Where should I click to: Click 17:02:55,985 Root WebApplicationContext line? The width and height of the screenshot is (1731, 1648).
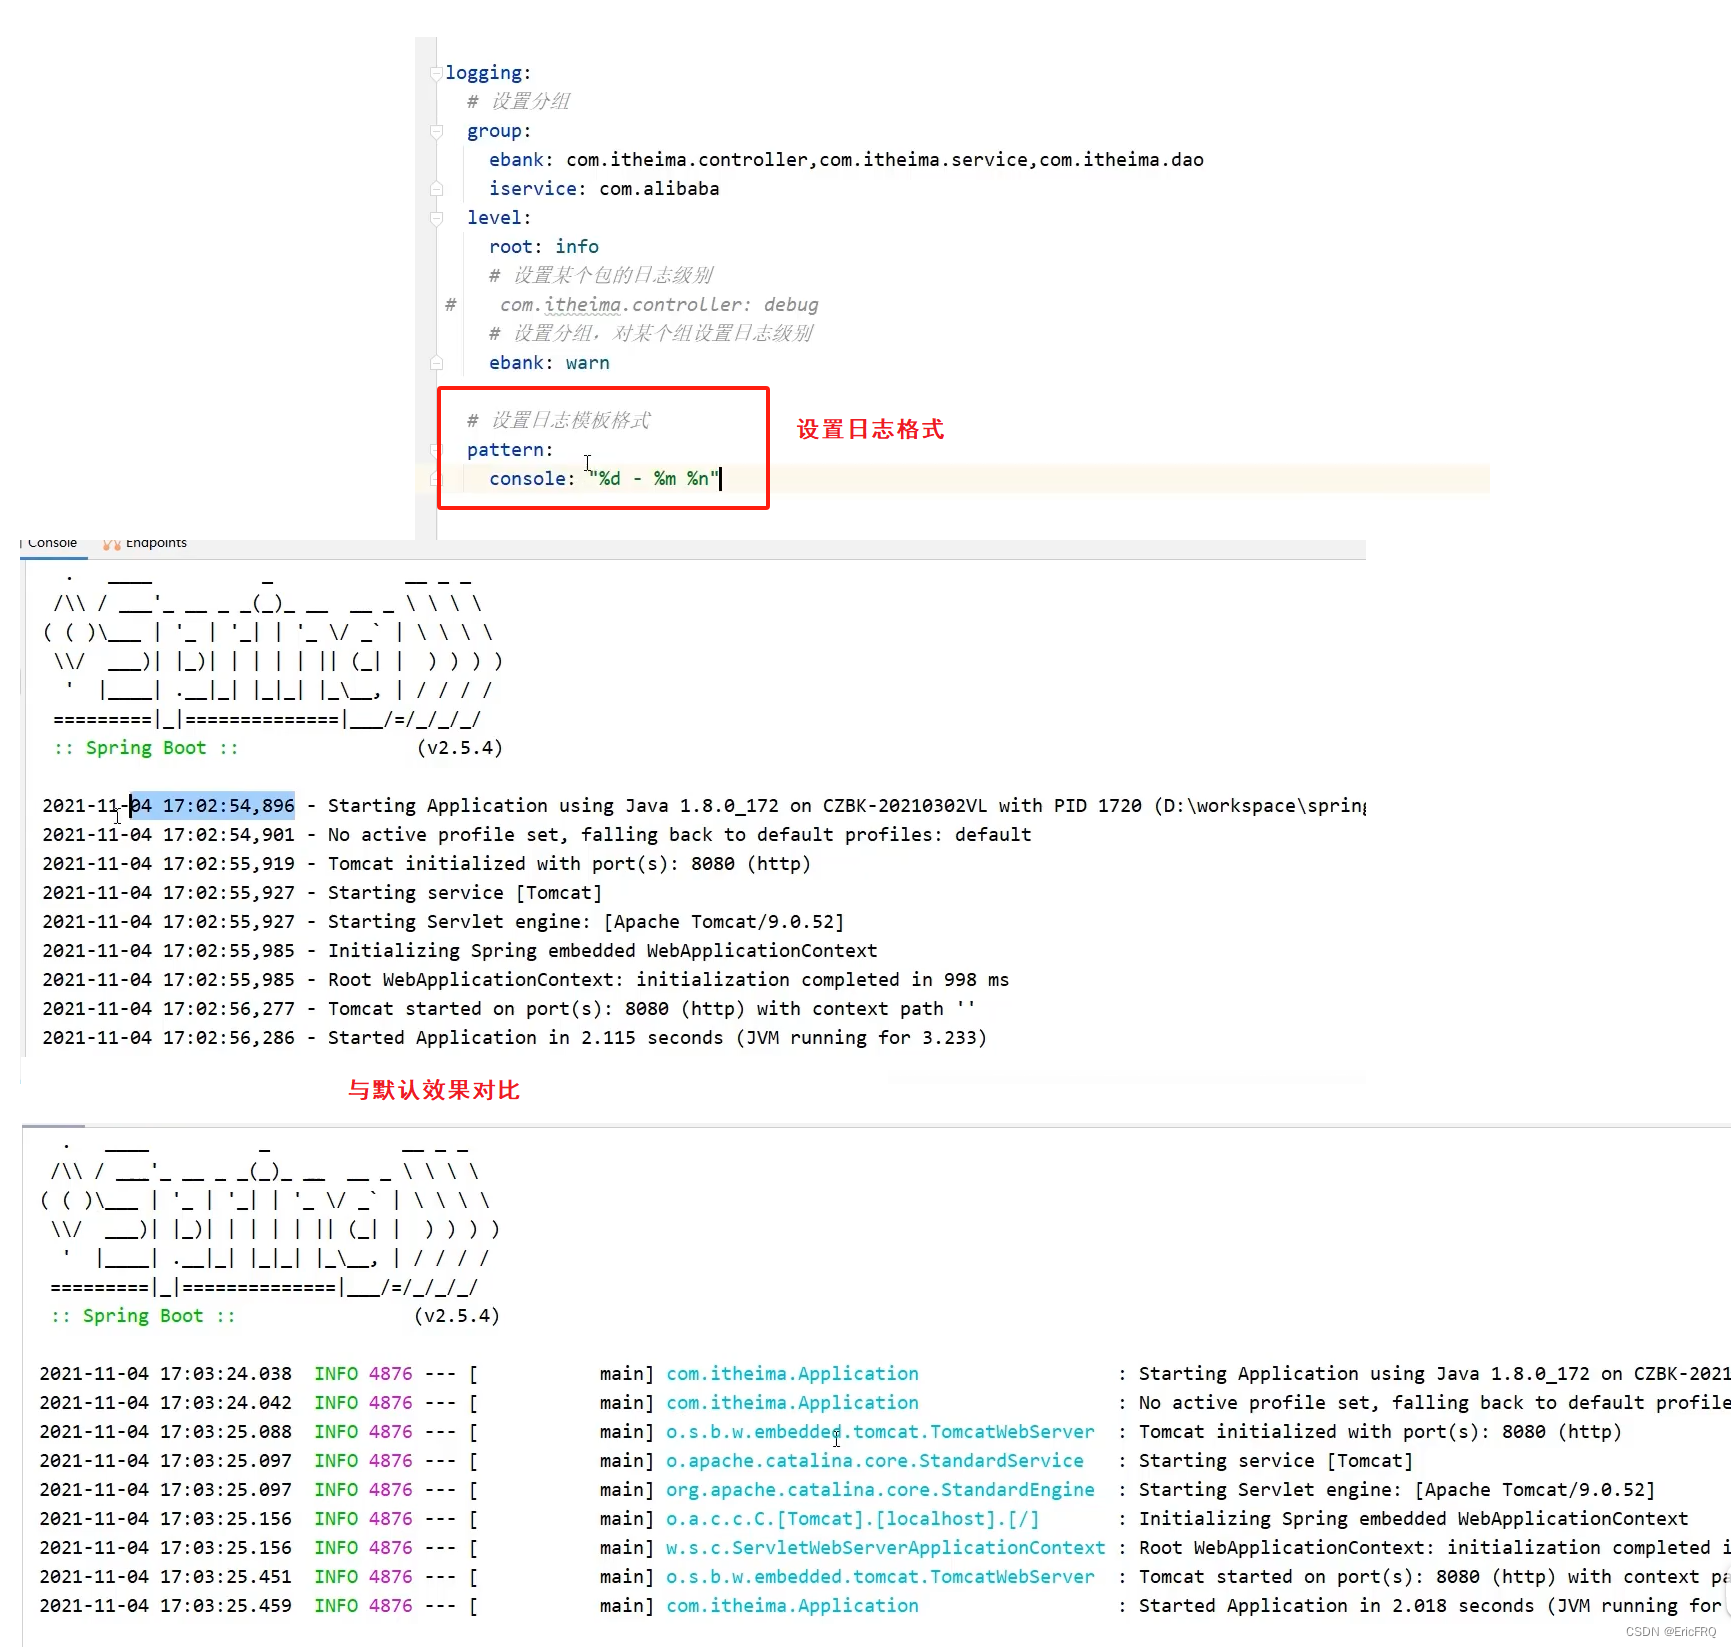point(525,980)
